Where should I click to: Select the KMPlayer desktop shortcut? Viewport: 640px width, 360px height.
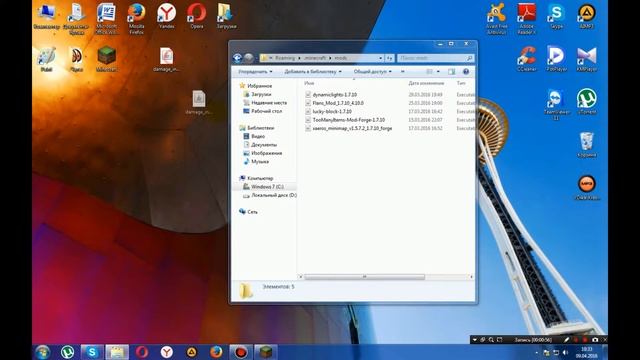pos(587,58)
